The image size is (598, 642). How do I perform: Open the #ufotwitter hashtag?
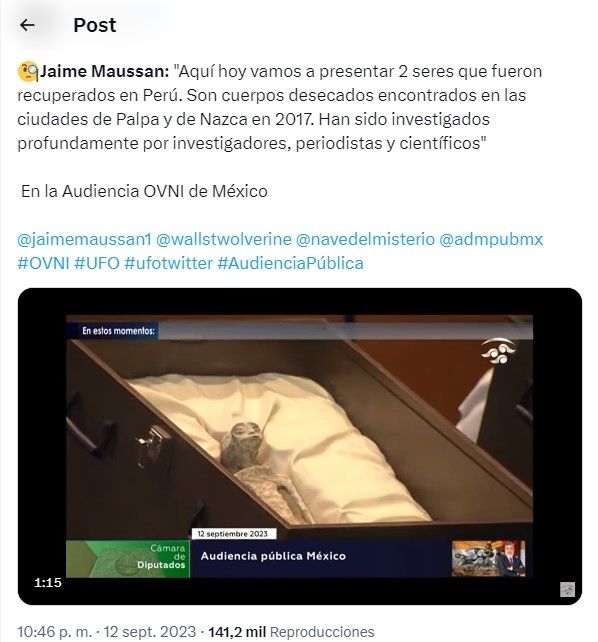tap(168, 263)
